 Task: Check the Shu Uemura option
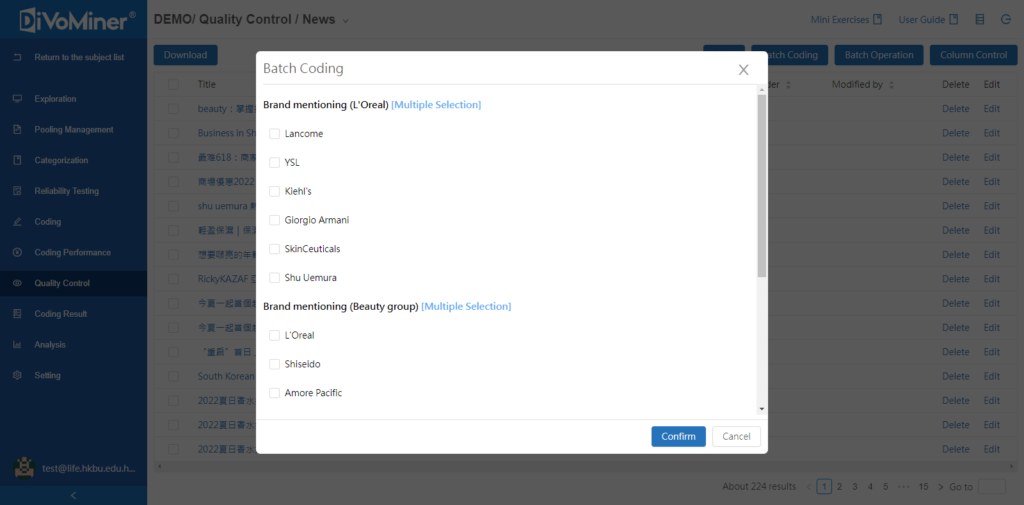[x=274, y=278]
